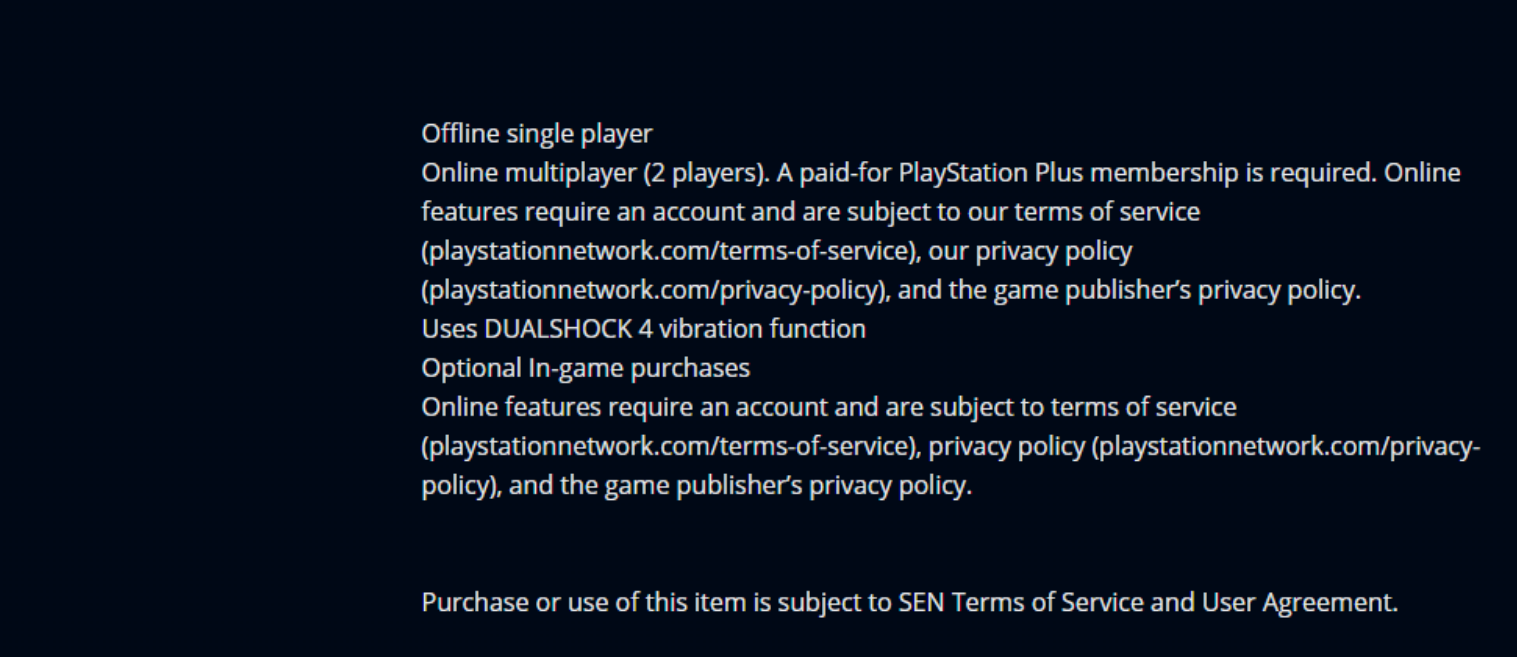Click line starting "policy), and the game publisher's"

[x=697, y=486]
